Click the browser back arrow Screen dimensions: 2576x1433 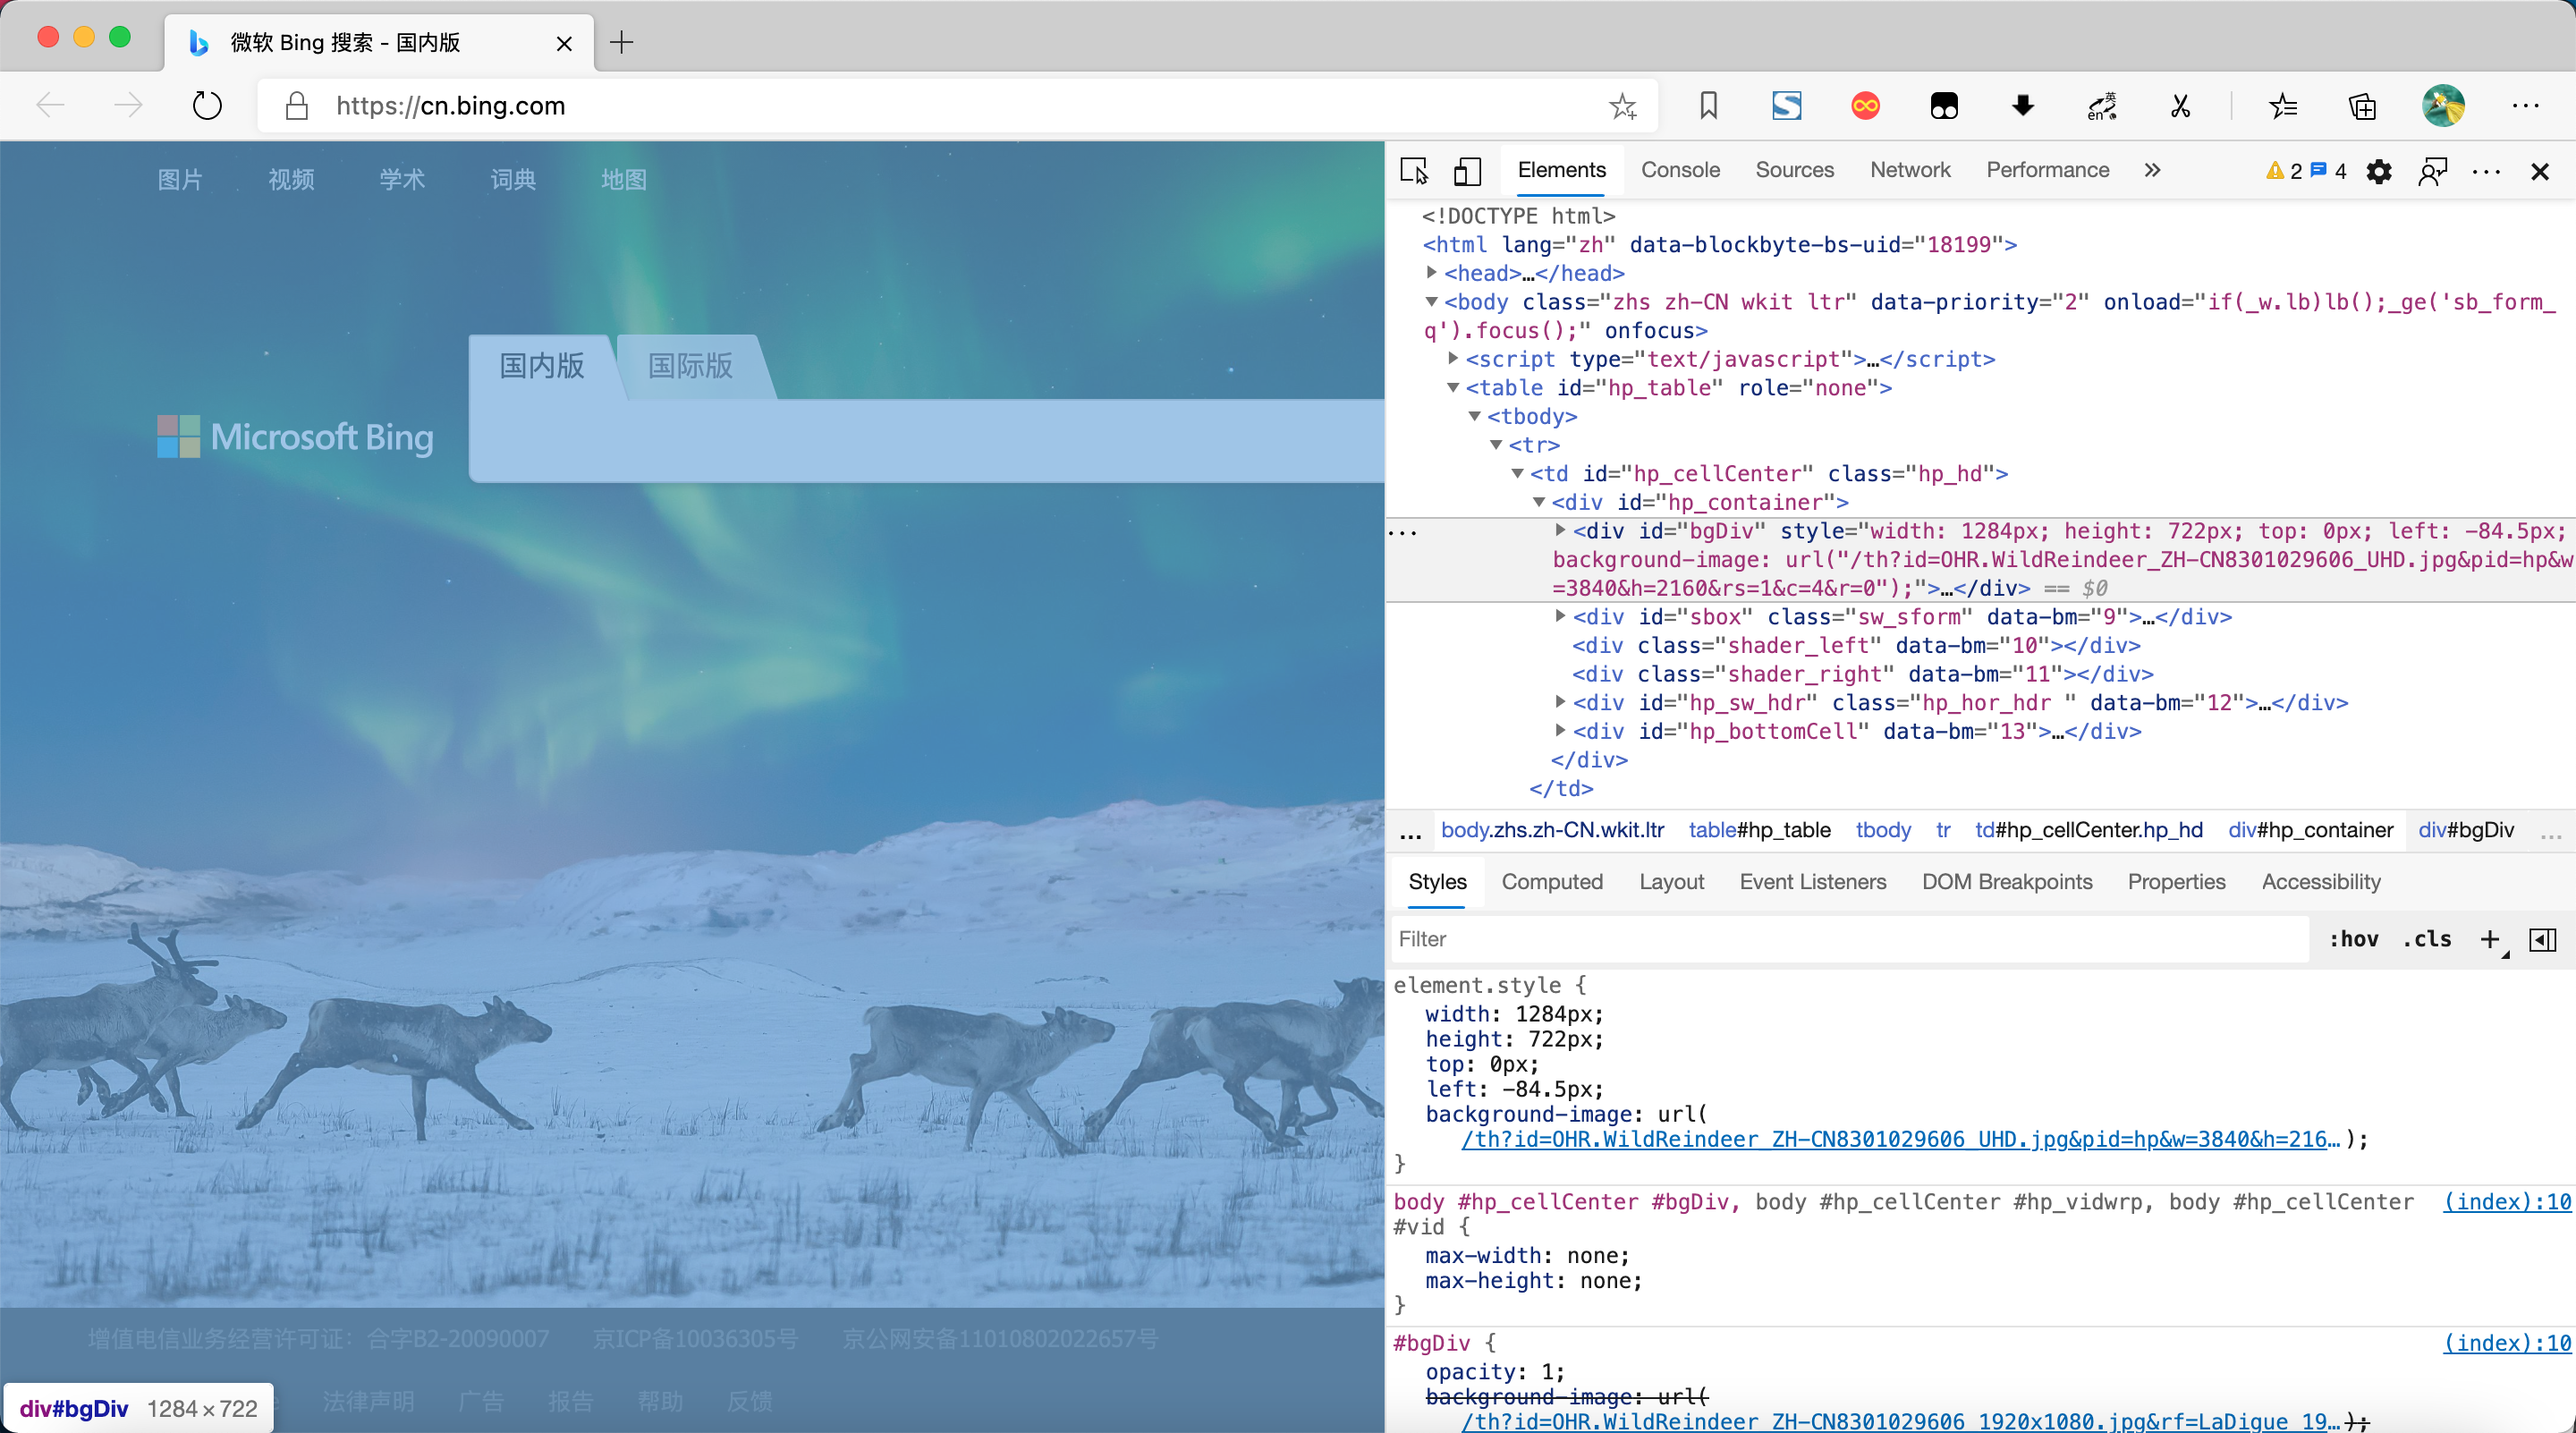50,105
